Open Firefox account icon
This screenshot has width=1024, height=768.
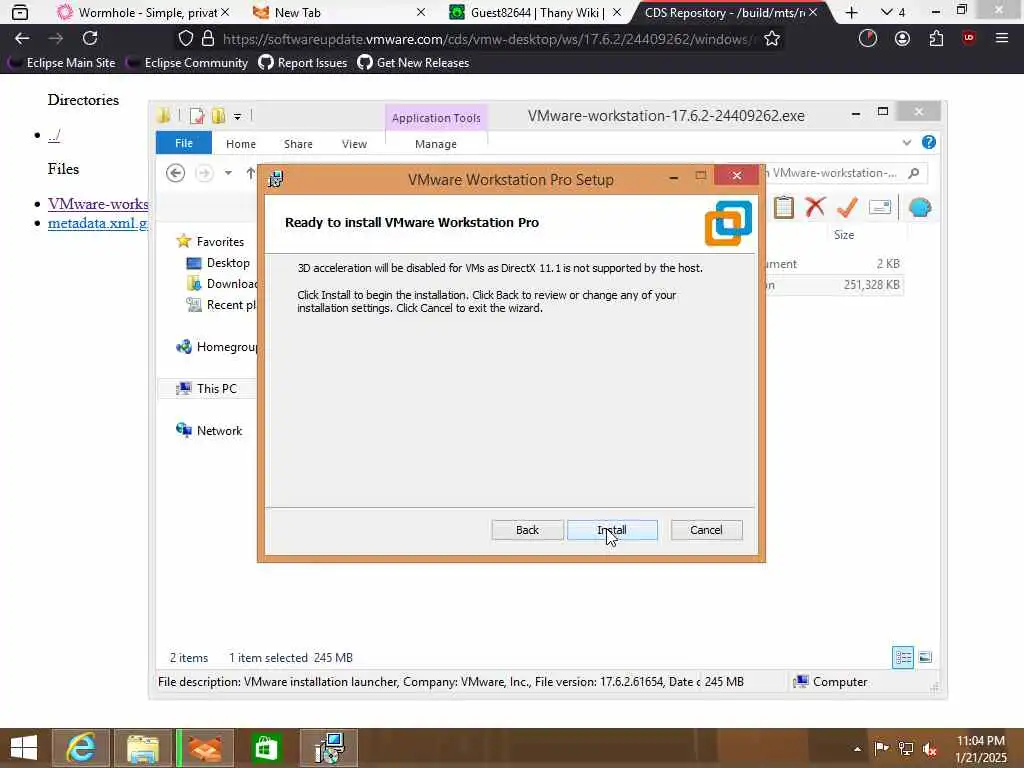pos(902,39)
